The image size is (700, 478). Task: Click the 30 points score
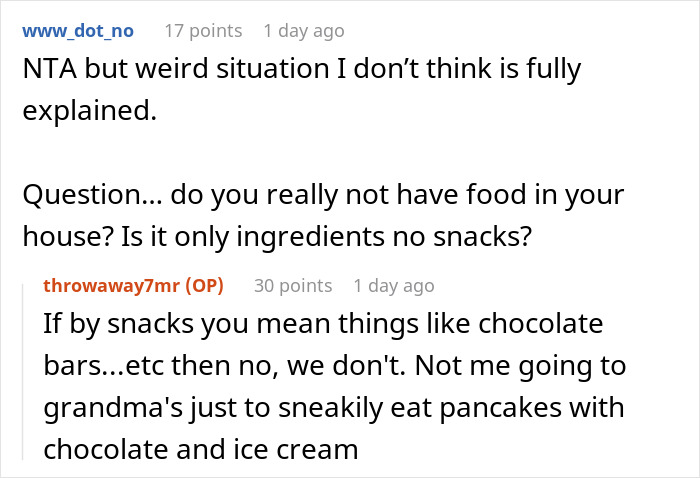coord(292,285)
